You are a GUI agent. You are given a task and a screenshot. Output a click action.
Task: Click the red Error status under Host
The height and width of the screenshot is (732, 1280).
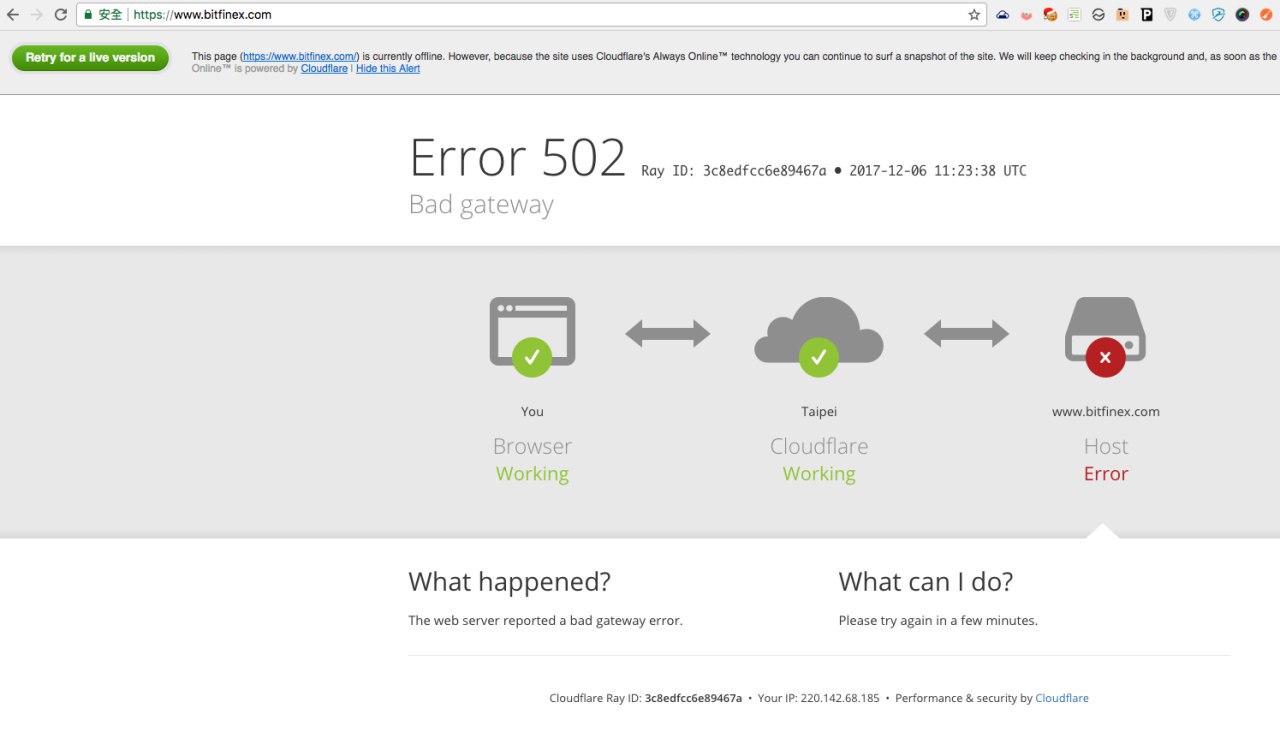1106,474
